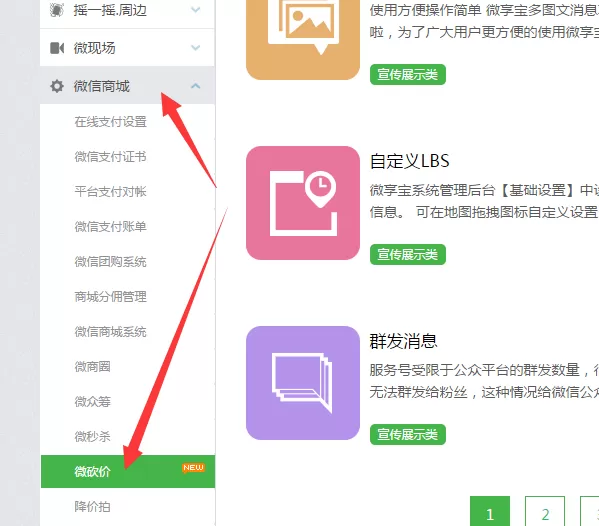Open the 群发消息 title
Viewport: 599px width, 526px height.
click(x=403, y=341)
